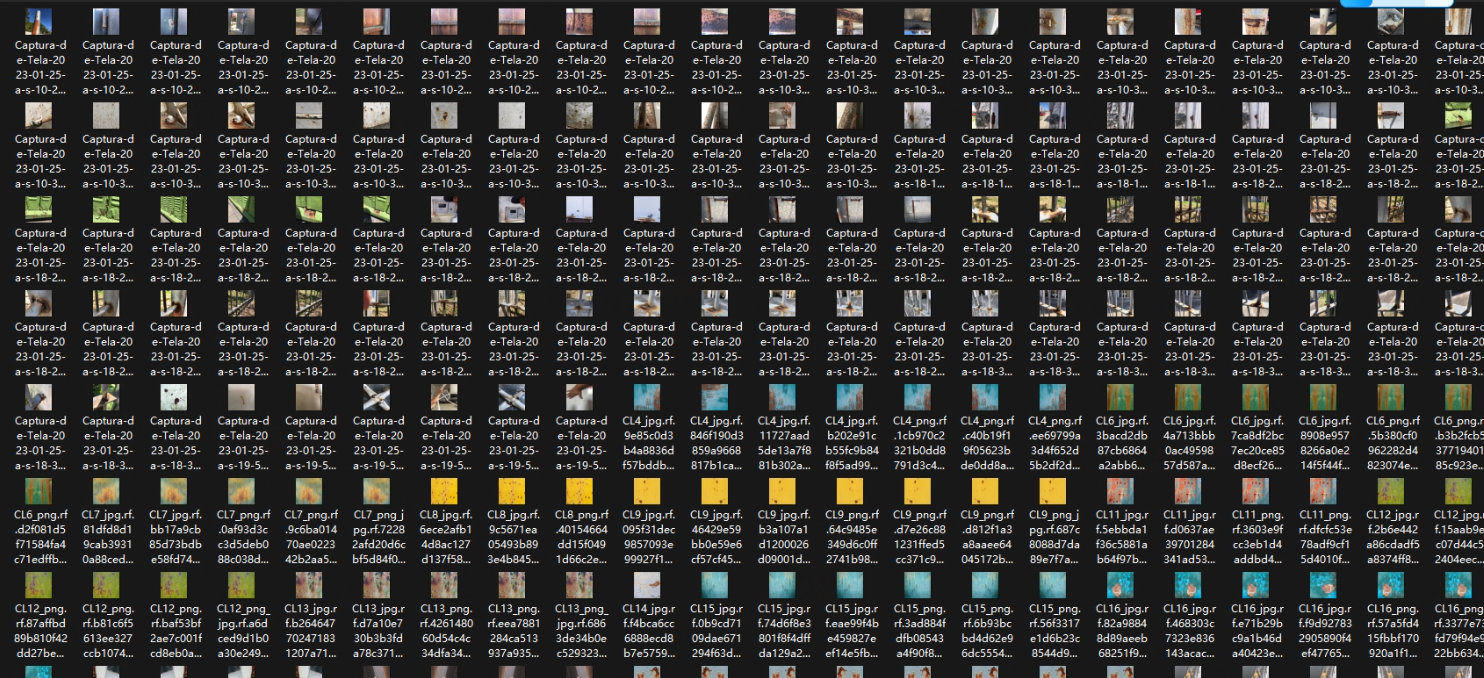Select file CL6_jpg.rf.8908e957 thumbnail
Screen dimensions: 1484x678
coord(1325,397)
